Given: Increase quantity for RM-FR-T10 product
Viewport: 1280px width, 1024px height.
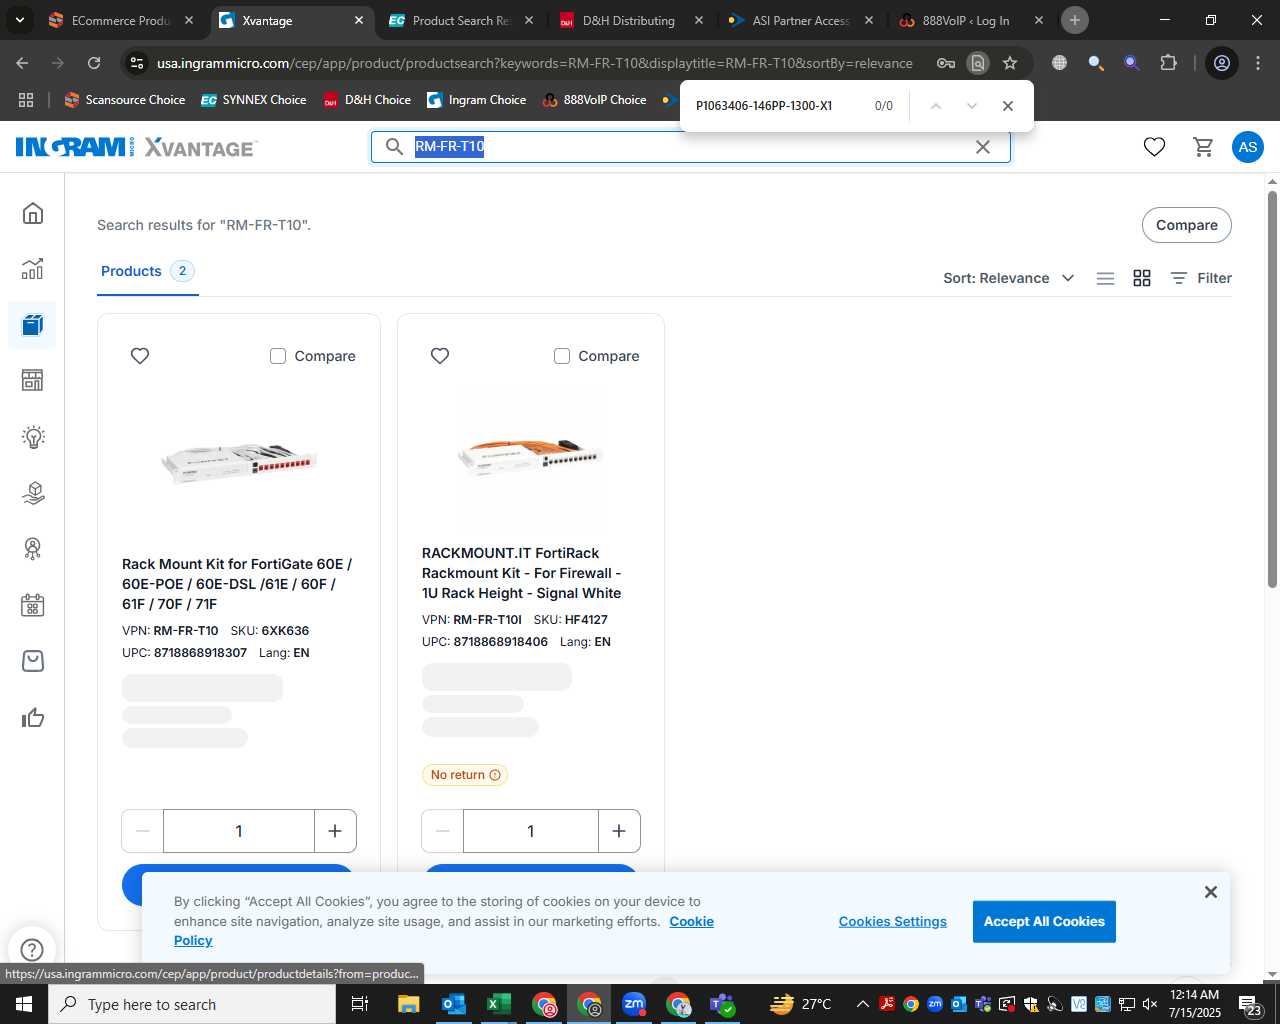Looking at the screenshot, I should coord(335,831).
